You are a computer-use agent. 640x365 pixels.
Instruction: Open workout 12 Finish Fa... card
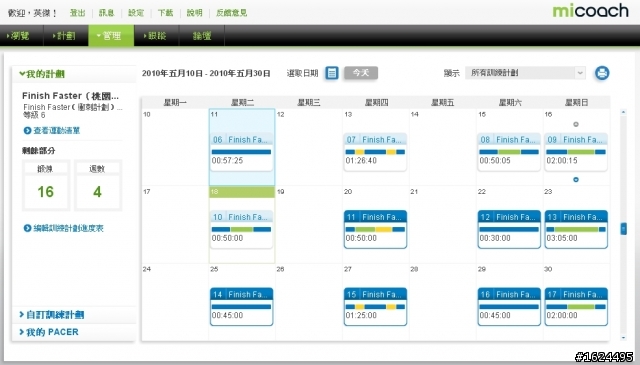509,229
